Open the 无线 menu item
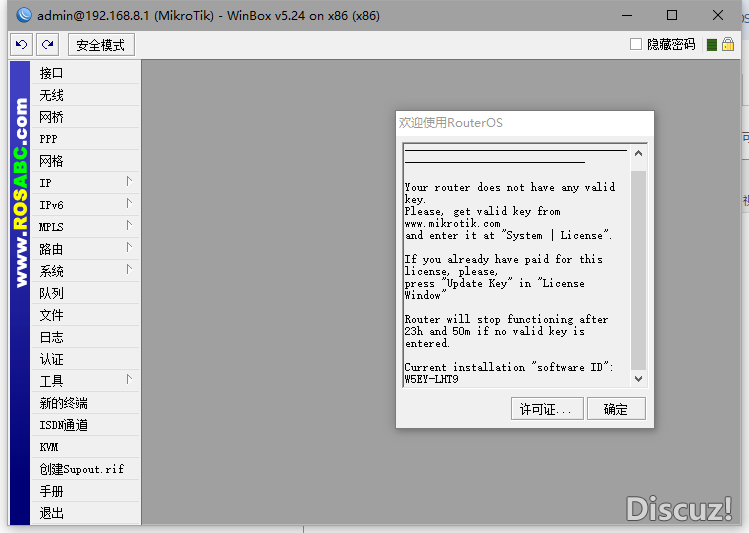749x533 pixels. point(86,95)
